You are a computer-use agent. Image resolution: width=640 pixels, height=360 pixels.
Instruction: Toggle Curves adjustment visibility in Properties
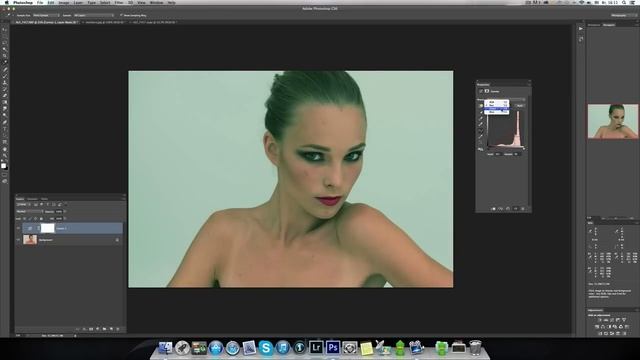pyautogui.click(x=516, y=209)
